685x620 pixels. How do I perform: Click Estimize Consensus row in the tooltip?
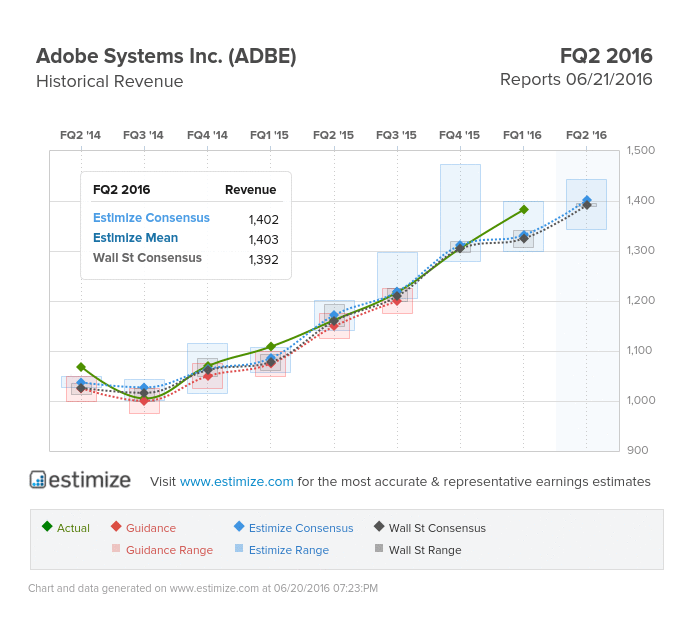pos(186,218)
